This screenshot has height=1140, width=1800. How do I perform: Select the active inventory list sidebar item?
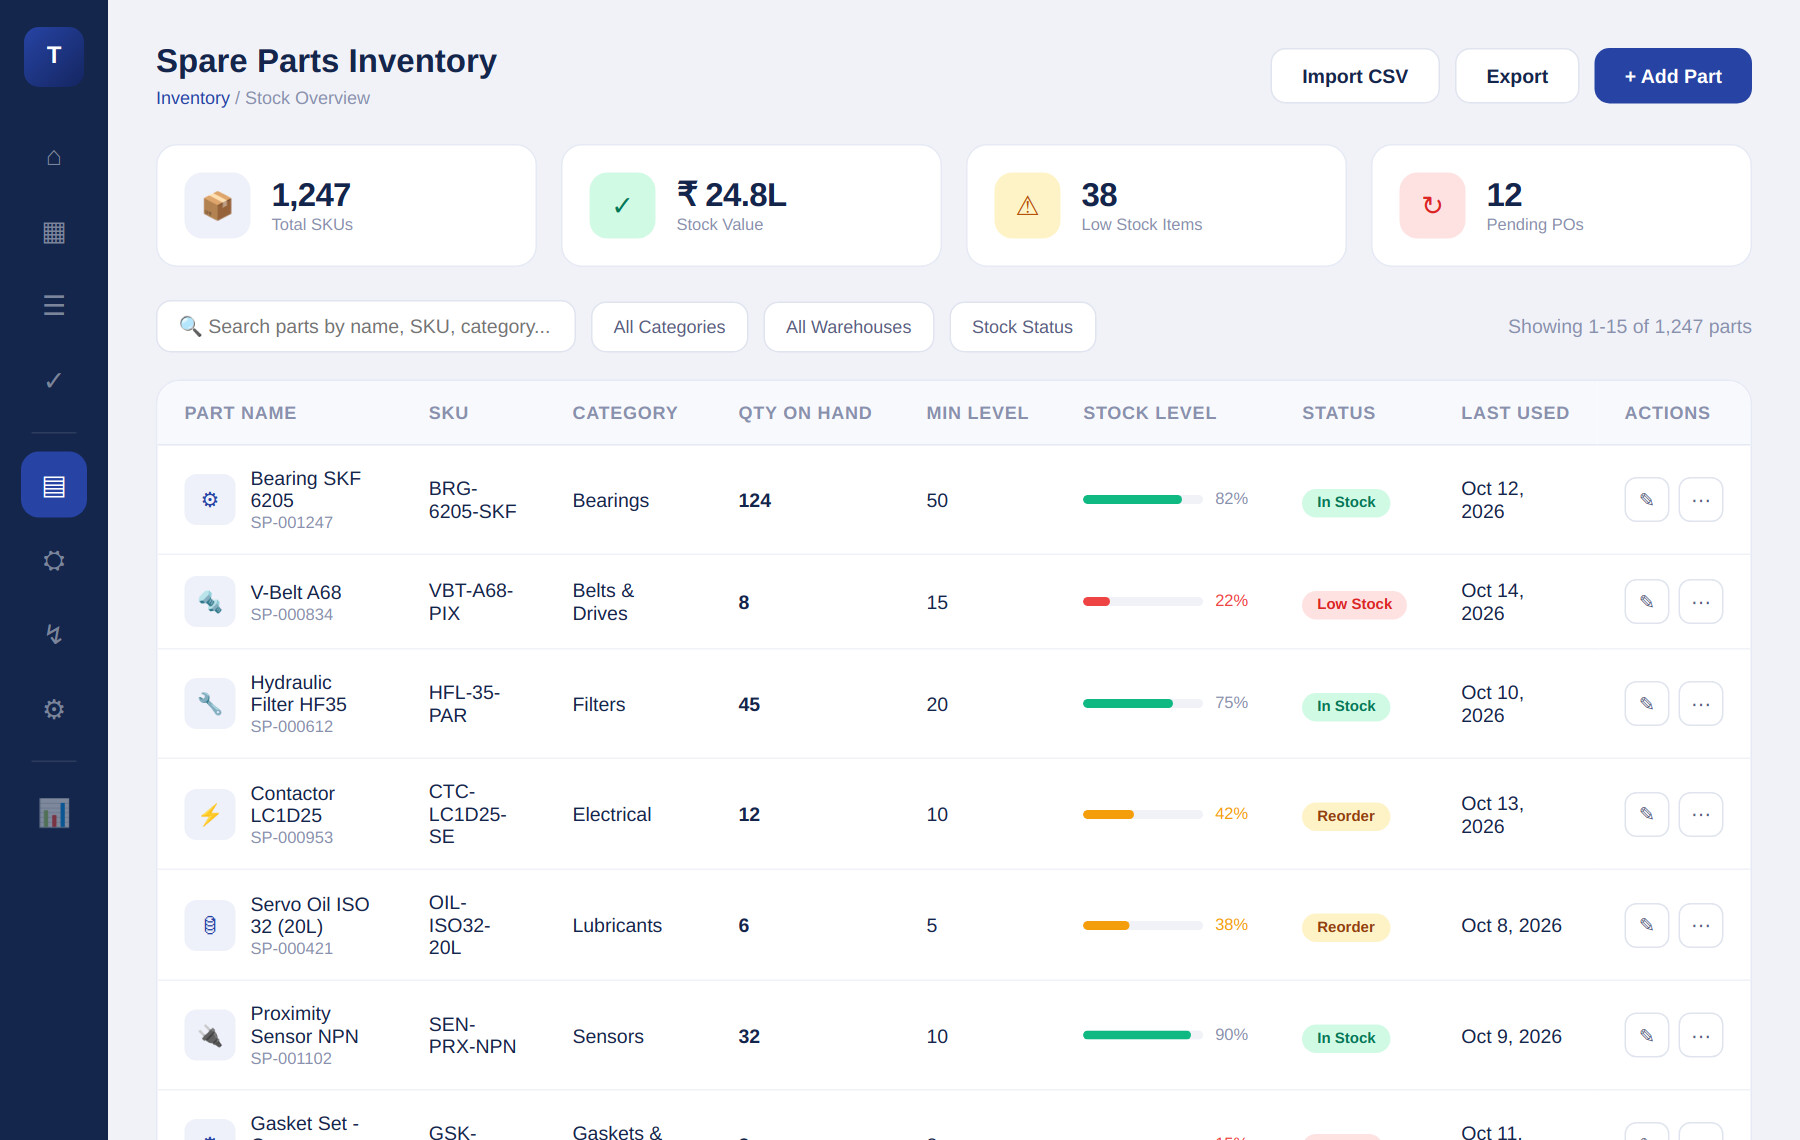(54, 485)
